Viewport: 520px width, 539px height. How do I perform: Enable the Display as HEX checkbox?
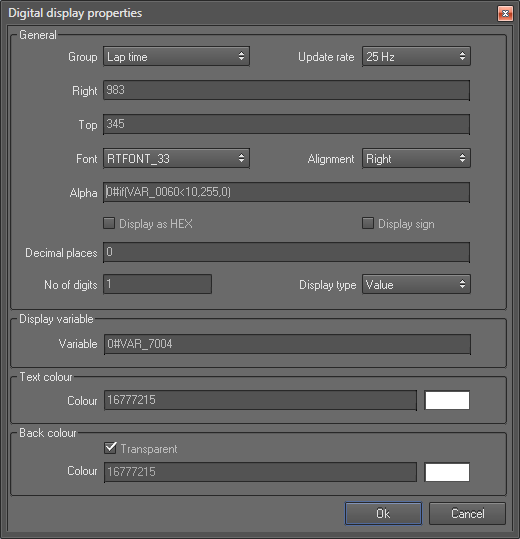(109, 223)
